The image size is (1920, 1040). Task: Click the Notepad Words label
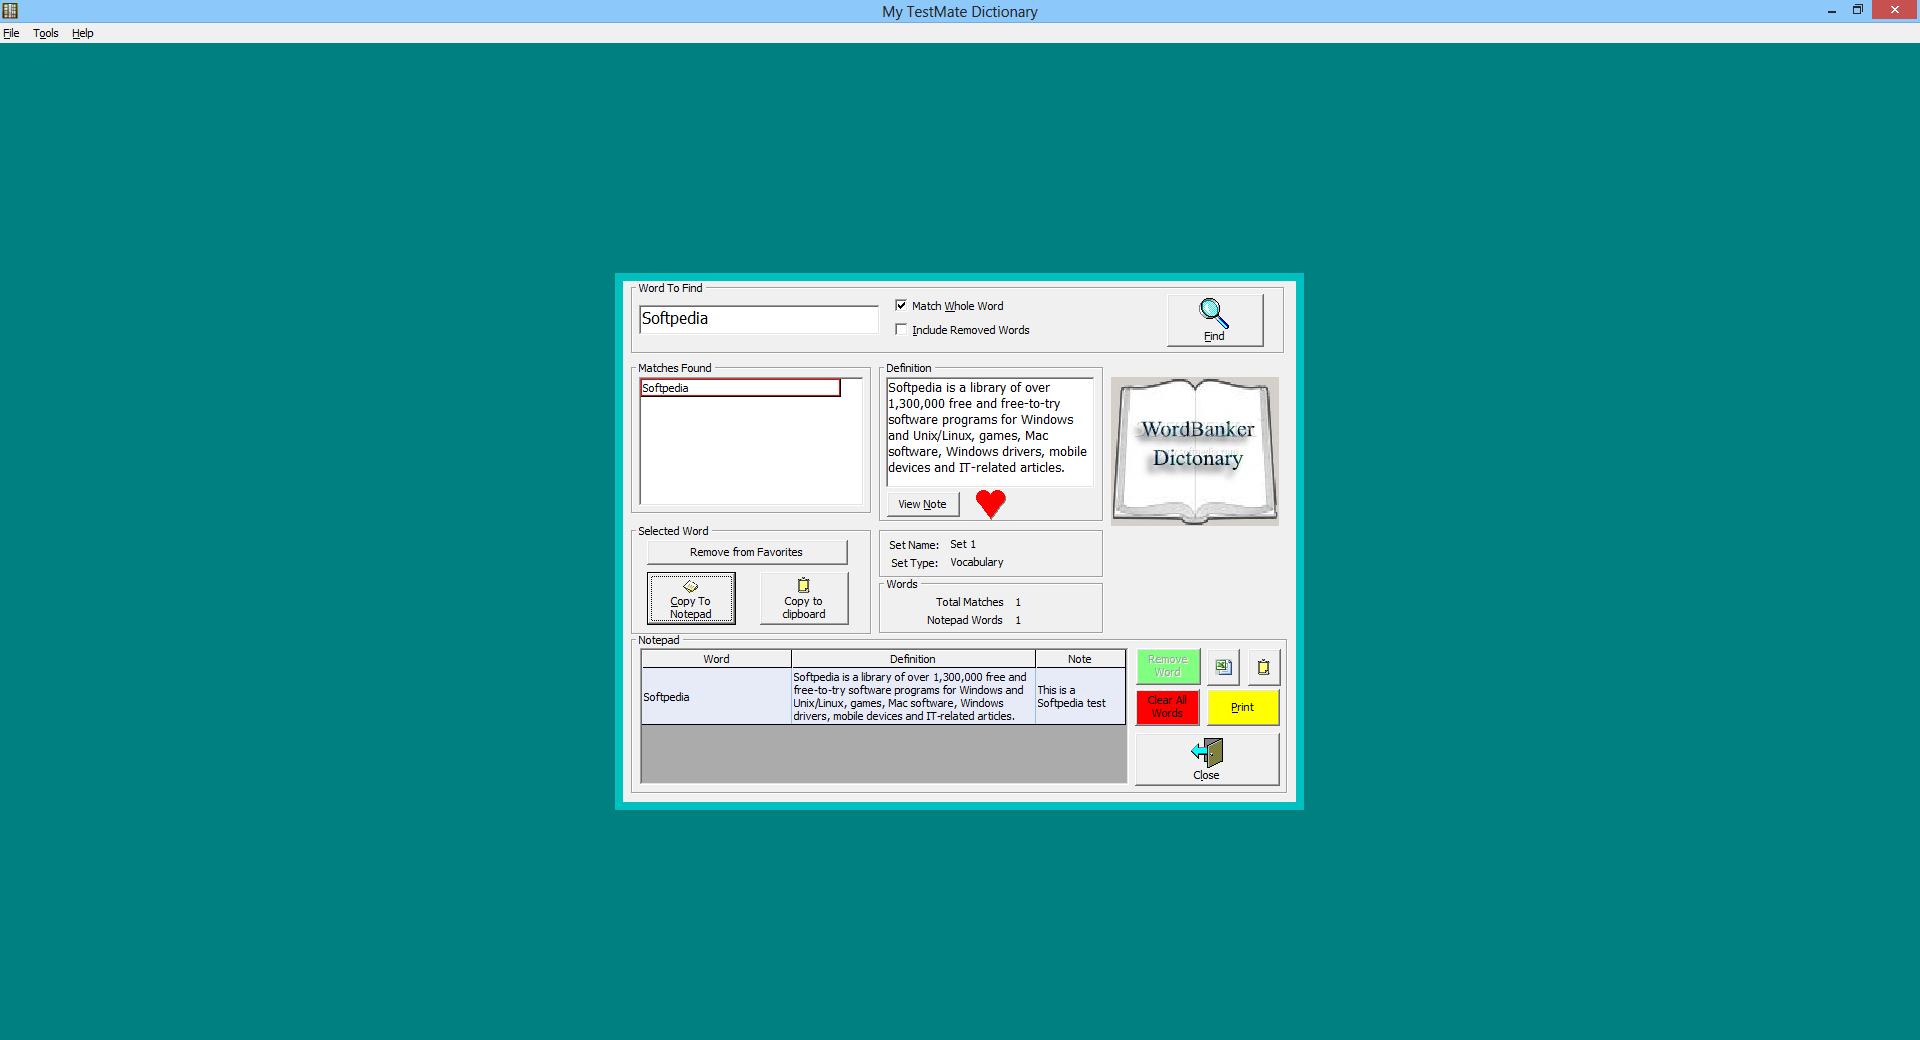click(x=965, y=620)
